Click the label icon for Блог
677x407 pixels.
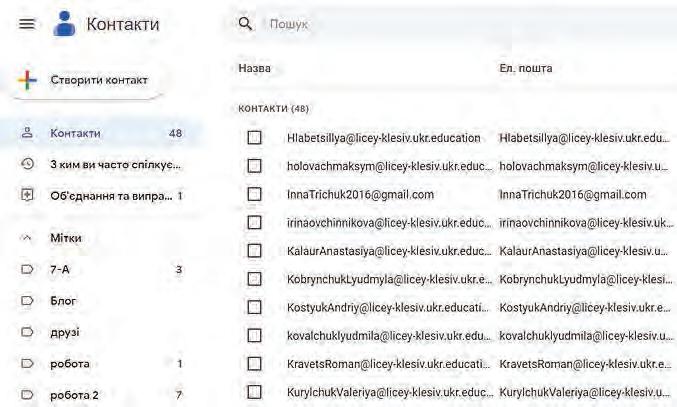(27, 301)
